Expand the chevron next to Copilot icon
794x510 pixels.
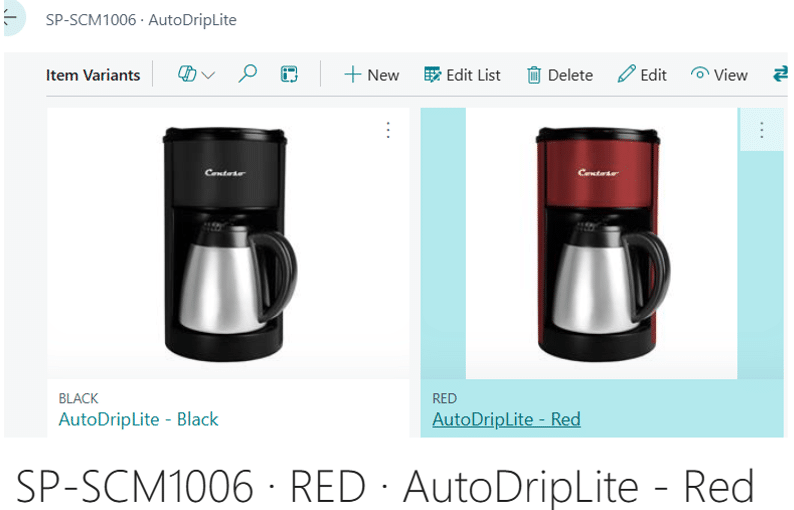coord(208,75)
